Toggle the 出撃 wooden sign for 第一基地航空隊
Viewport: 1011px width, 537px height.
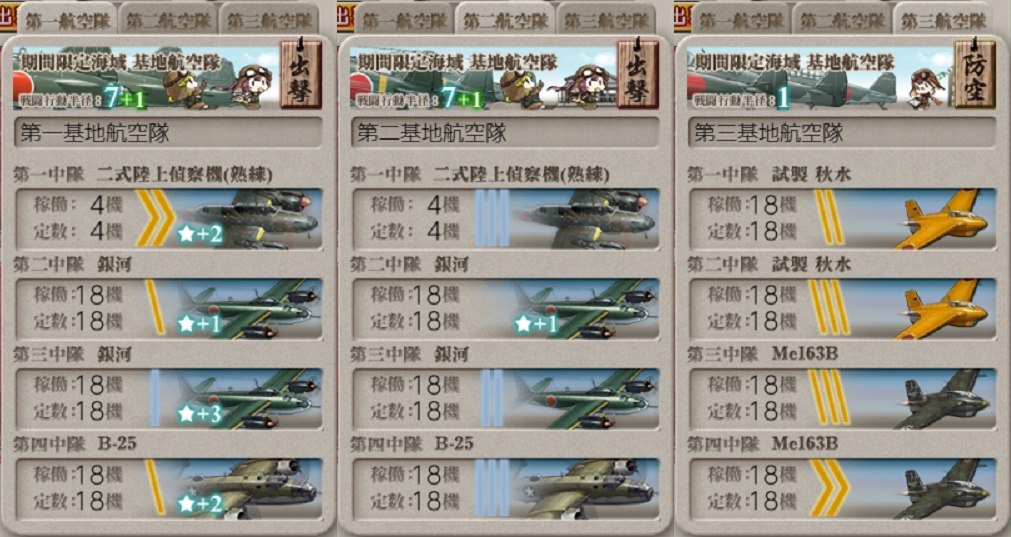(300, 74)
